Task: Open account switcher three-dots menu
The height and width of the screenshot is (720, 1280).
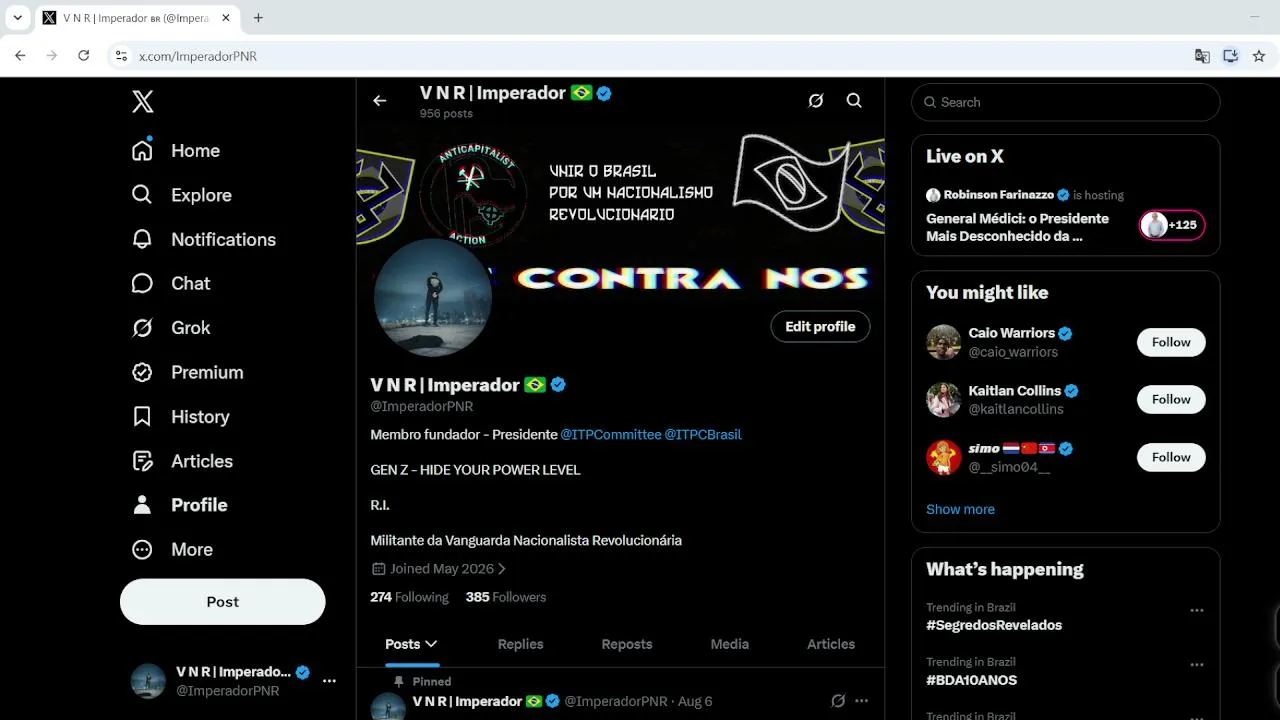Action: click(329, 681)
